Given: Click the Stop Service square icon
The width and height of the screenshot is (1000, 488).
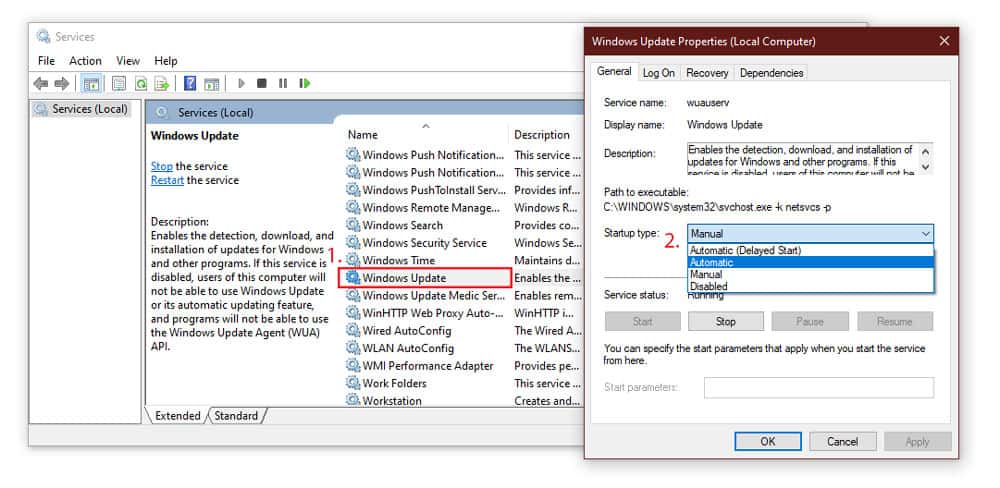Looking at the screenshot, I should click(261, 84).
